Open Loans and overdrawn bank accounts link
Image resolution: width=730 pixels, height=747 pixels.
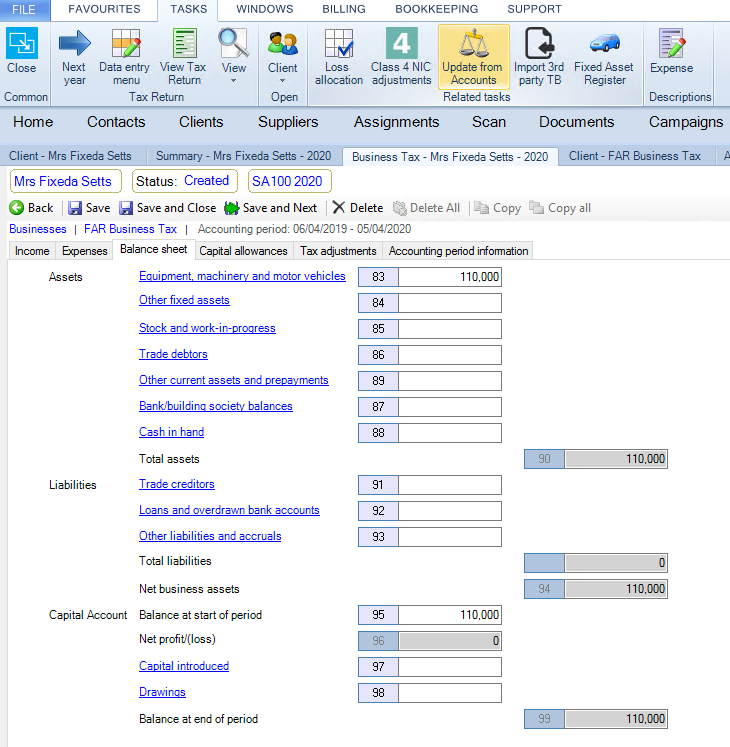click(229, 510)
